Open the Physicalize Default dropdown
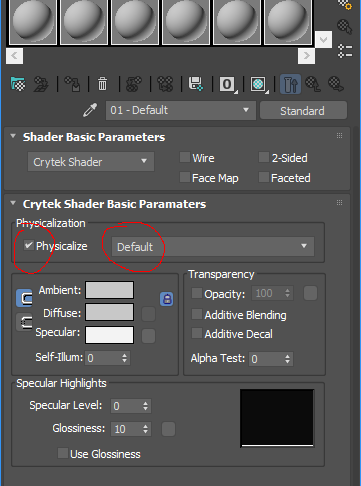This screenshot has height=486, width=361. (213, 247)
